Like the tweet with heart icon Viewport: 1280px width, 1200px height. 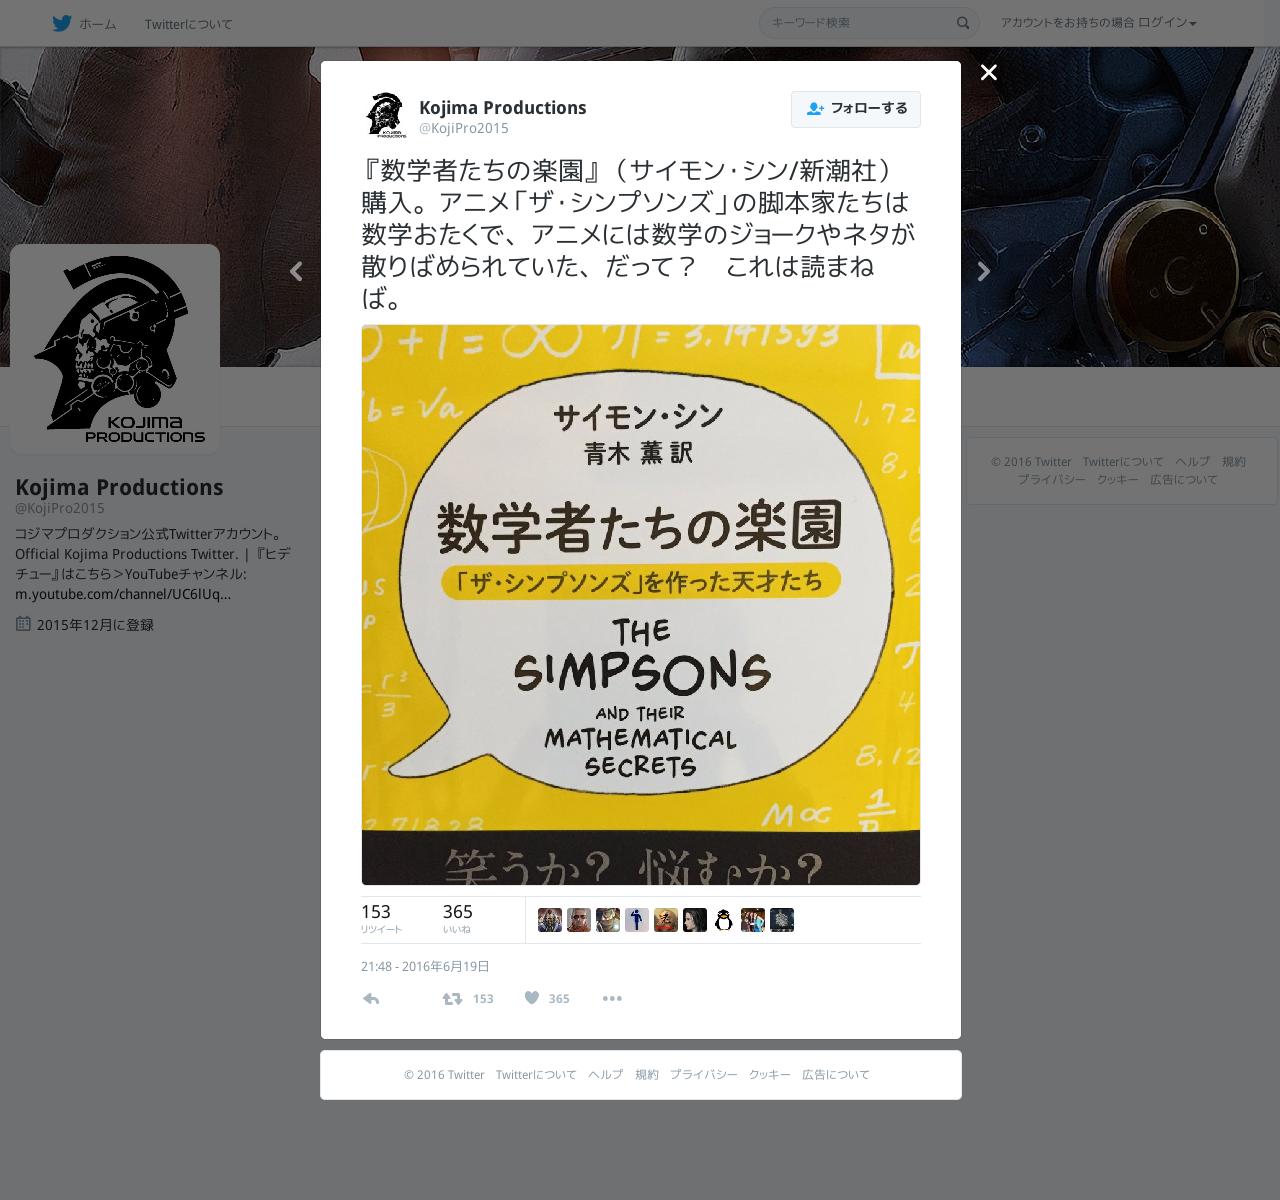[x=532, y=998]
